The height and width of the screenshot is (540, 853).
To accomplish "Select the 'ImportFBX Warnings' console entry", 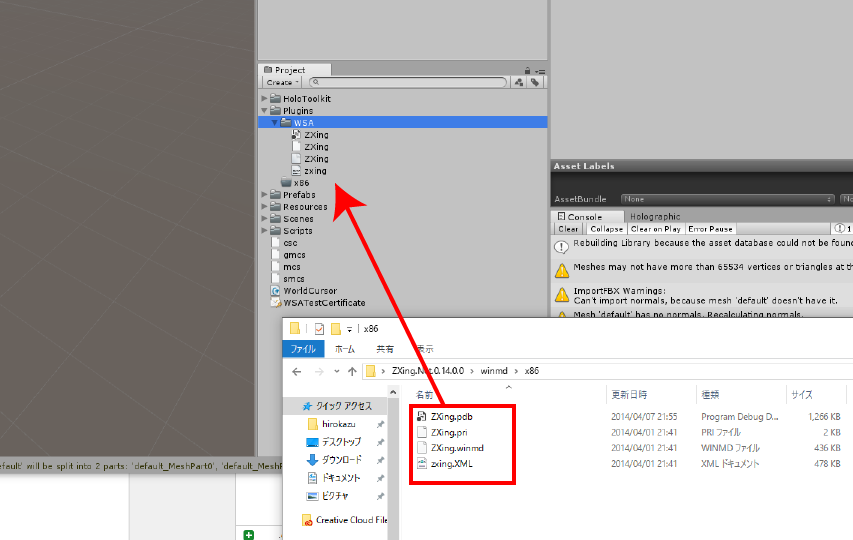I will 702,295.
